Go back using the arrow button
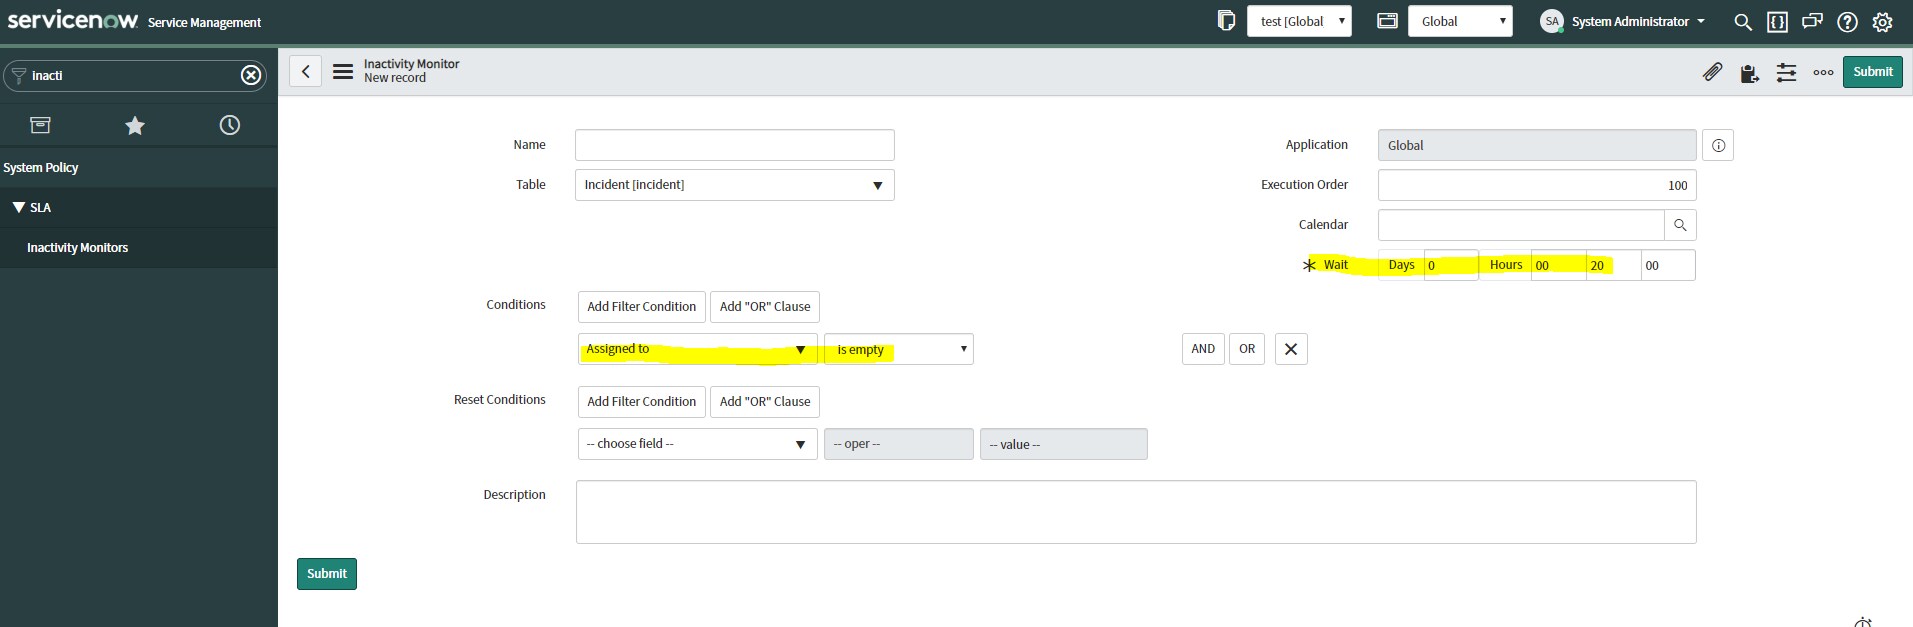 click(x=305, y=71)
